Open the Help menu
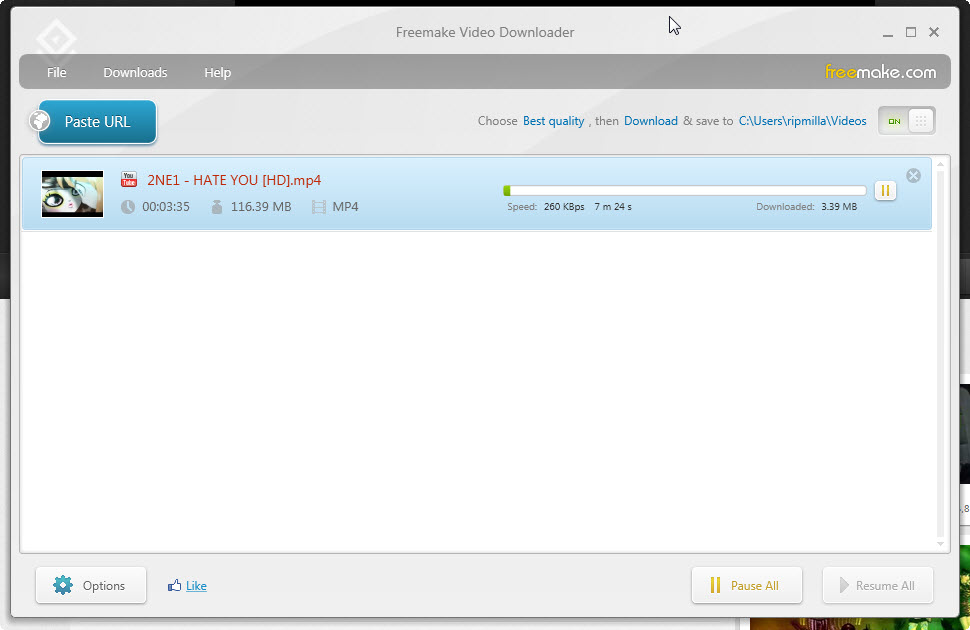970x630 pixels. pos(217,72)
